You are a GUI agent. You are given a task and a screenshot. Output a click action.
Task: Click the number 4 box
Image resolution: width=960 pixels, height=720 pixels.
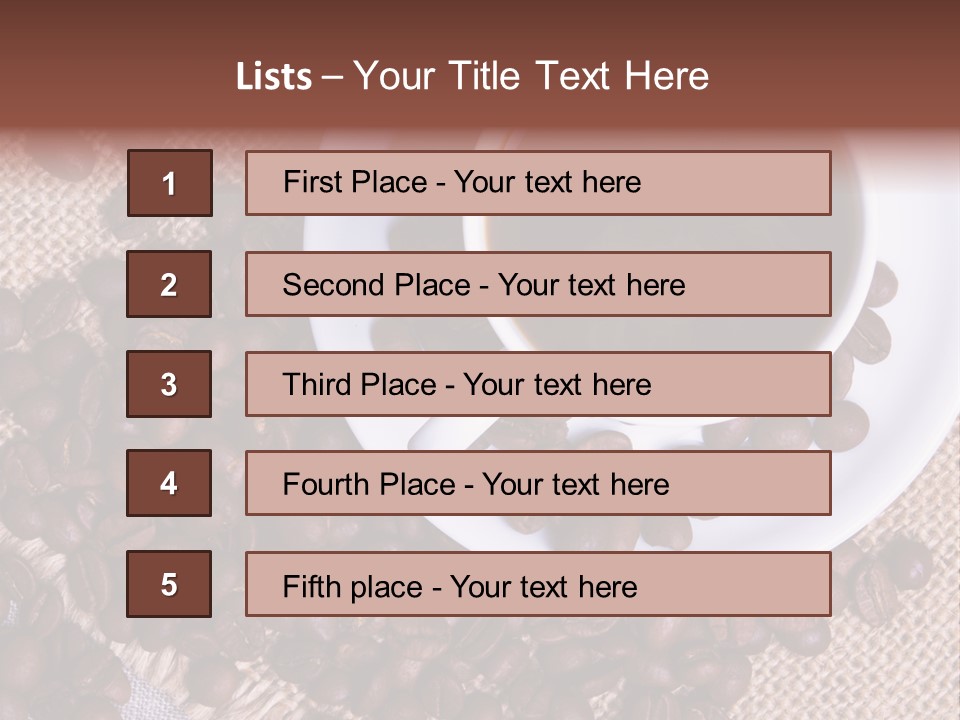169,483
